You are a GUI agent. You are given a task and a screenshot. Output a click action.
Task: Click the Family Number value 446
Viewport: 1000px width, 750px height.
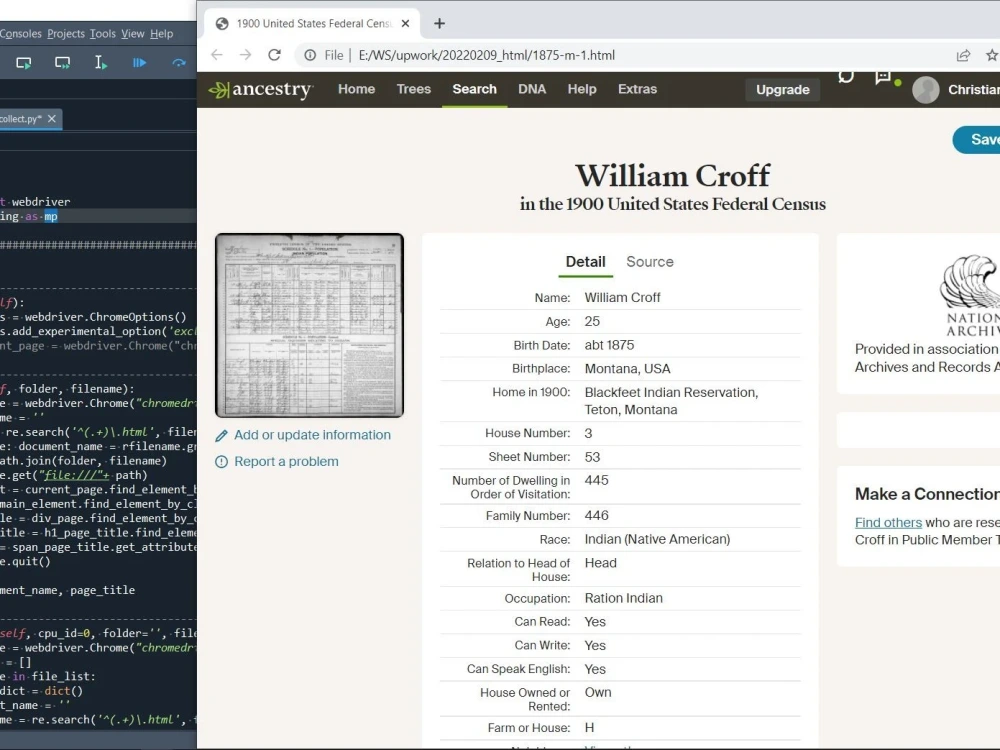596,515
